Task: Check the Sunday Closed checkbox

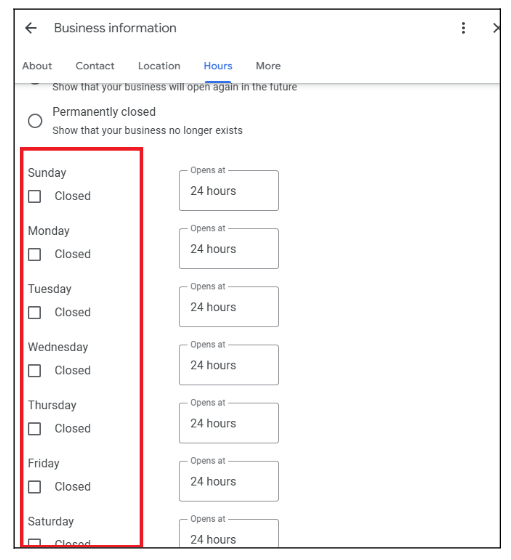Action: [x=35, y=196]
